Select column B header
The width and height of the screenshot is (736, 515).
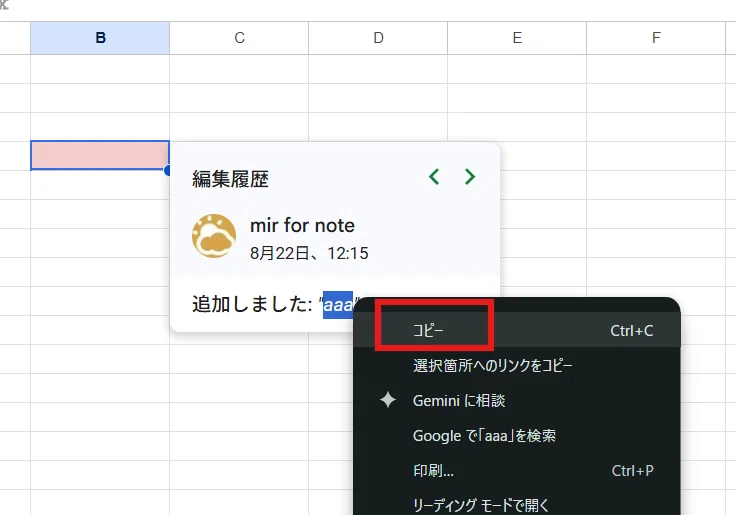point(100,38)
